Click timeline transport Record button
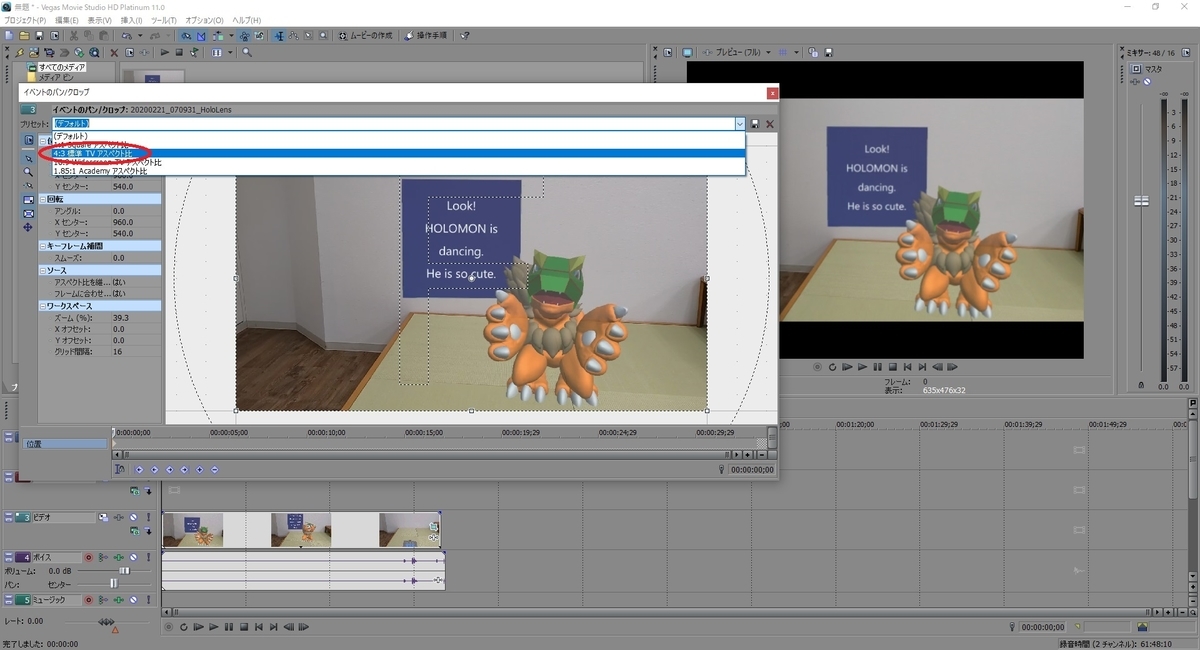Image resolution: width=1200 pixels, height=650 pixels. 169,627
